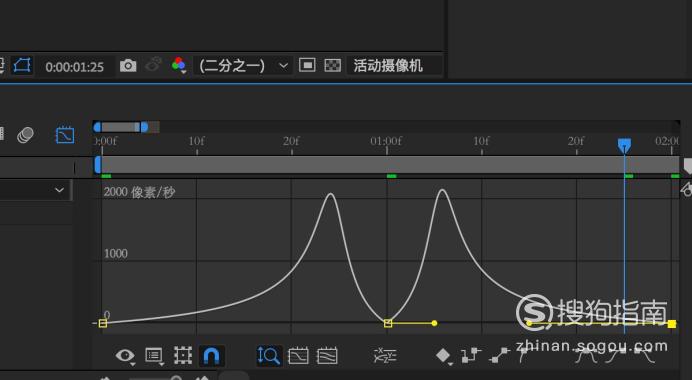Open the (二分之一) resolution dropdown
Viewport: 692px width, 380px height.
point(243,66)
